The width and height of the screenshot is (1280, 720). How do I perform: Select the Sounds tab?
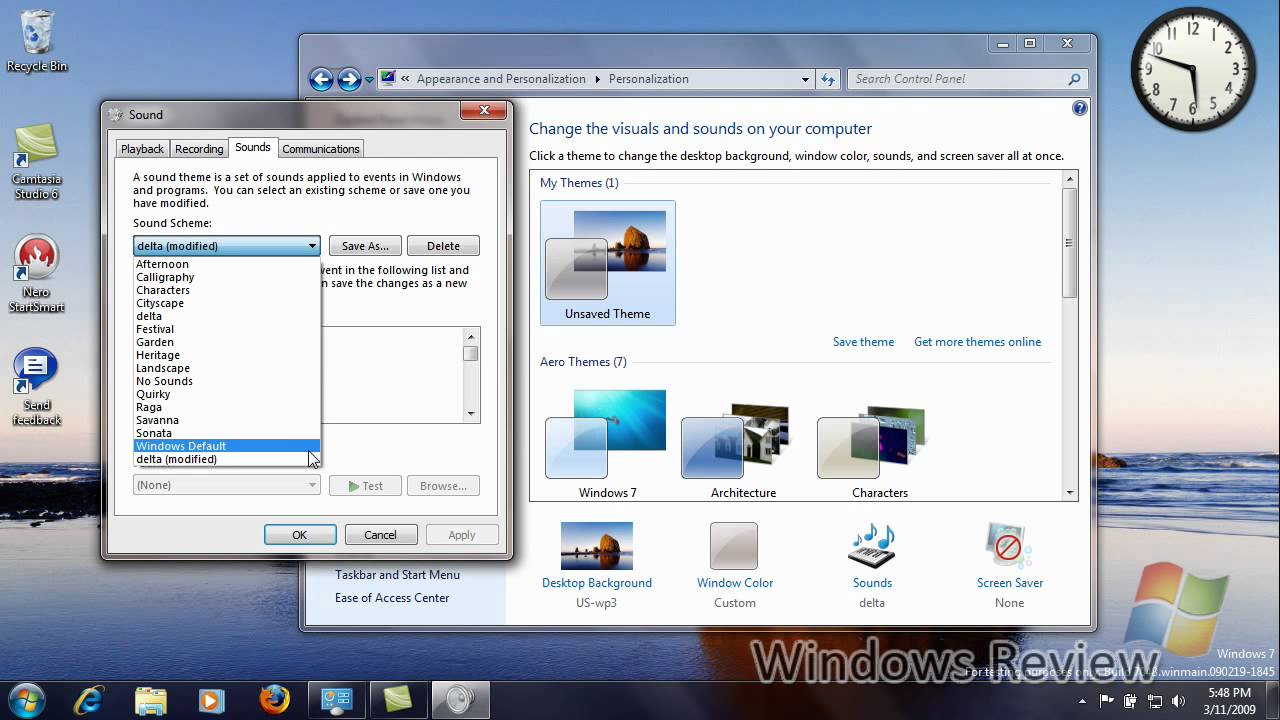253,147
